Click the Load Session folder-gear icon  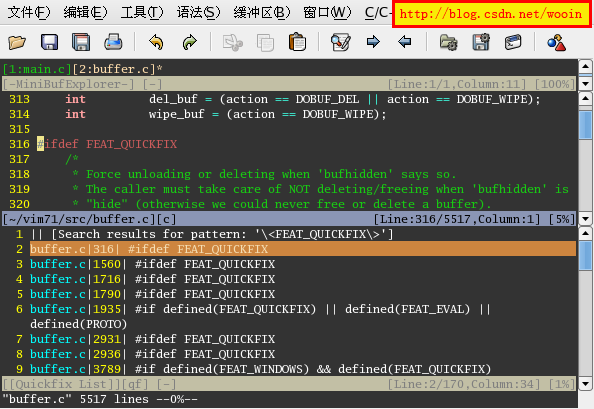(x=449, y=42)
